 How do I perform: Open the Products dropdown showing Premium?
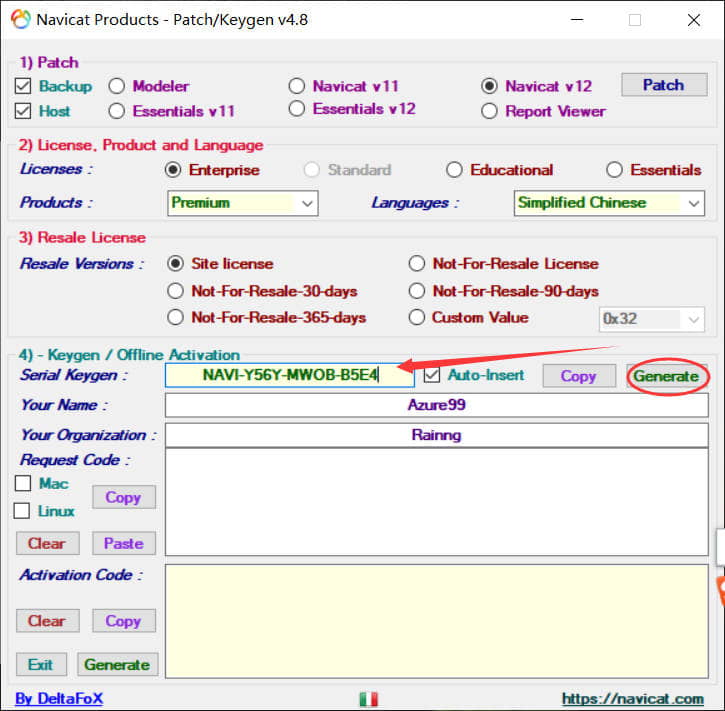click(x=243, y=203)
